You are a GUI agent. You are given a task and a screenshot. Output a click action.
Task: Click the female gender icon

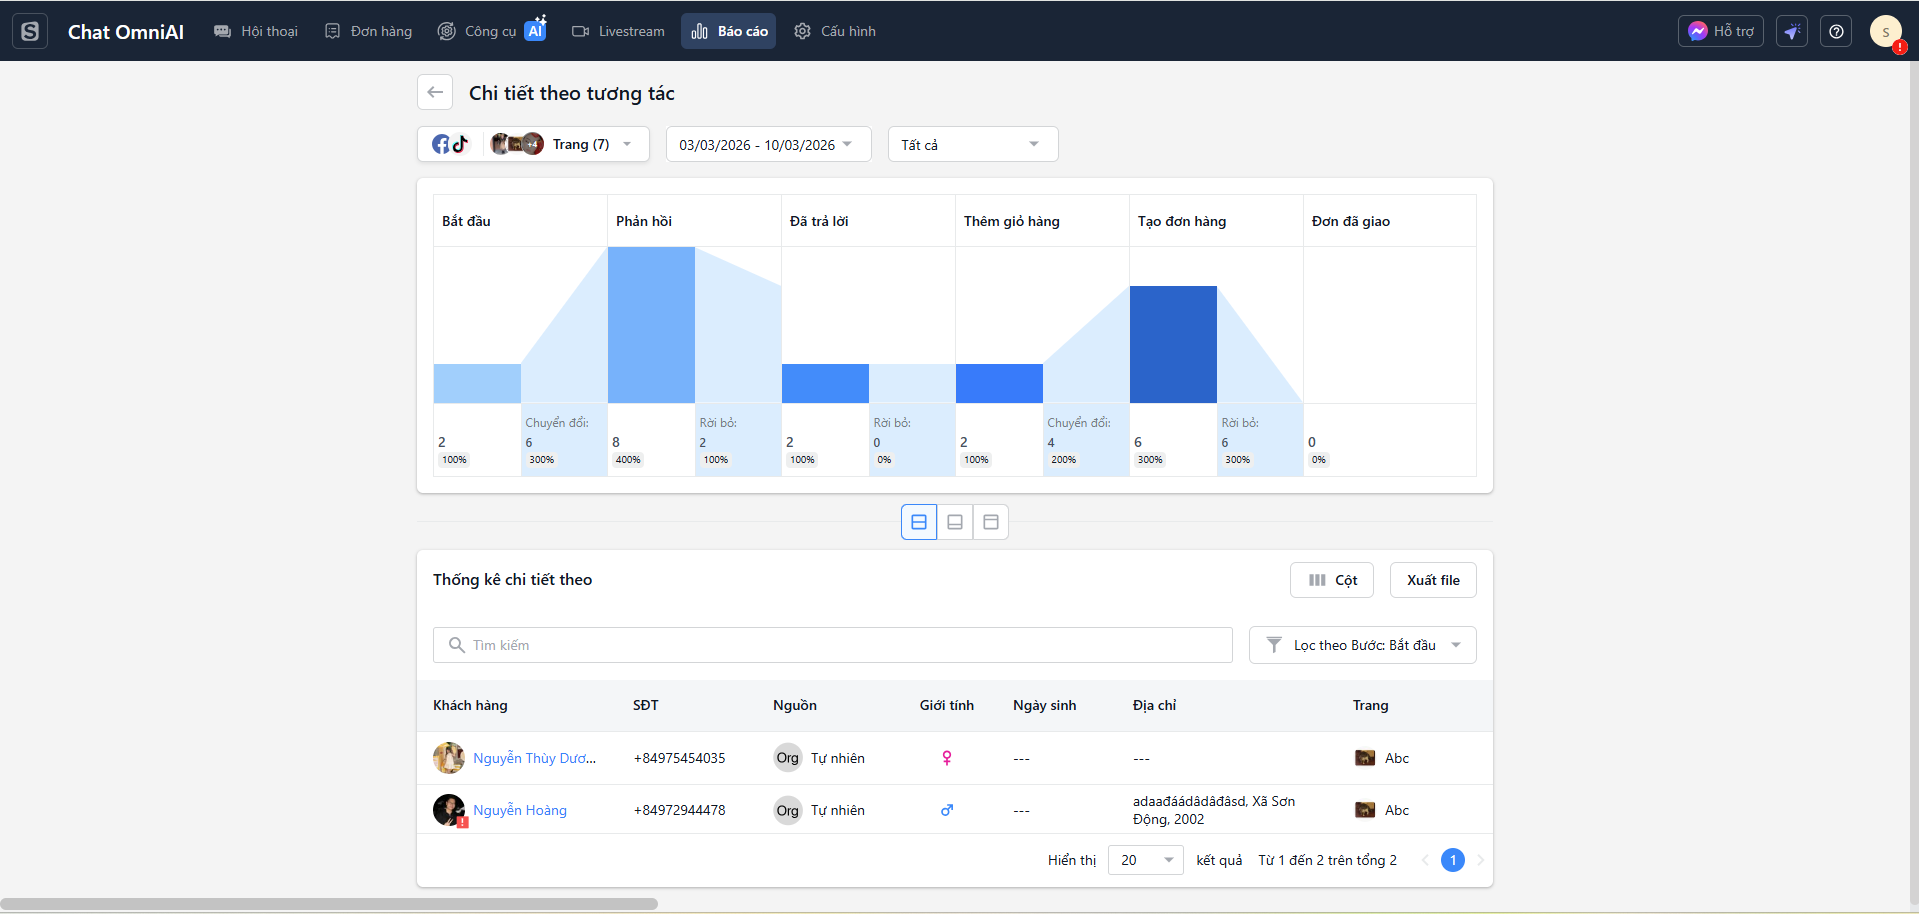(x=947, y=758)
